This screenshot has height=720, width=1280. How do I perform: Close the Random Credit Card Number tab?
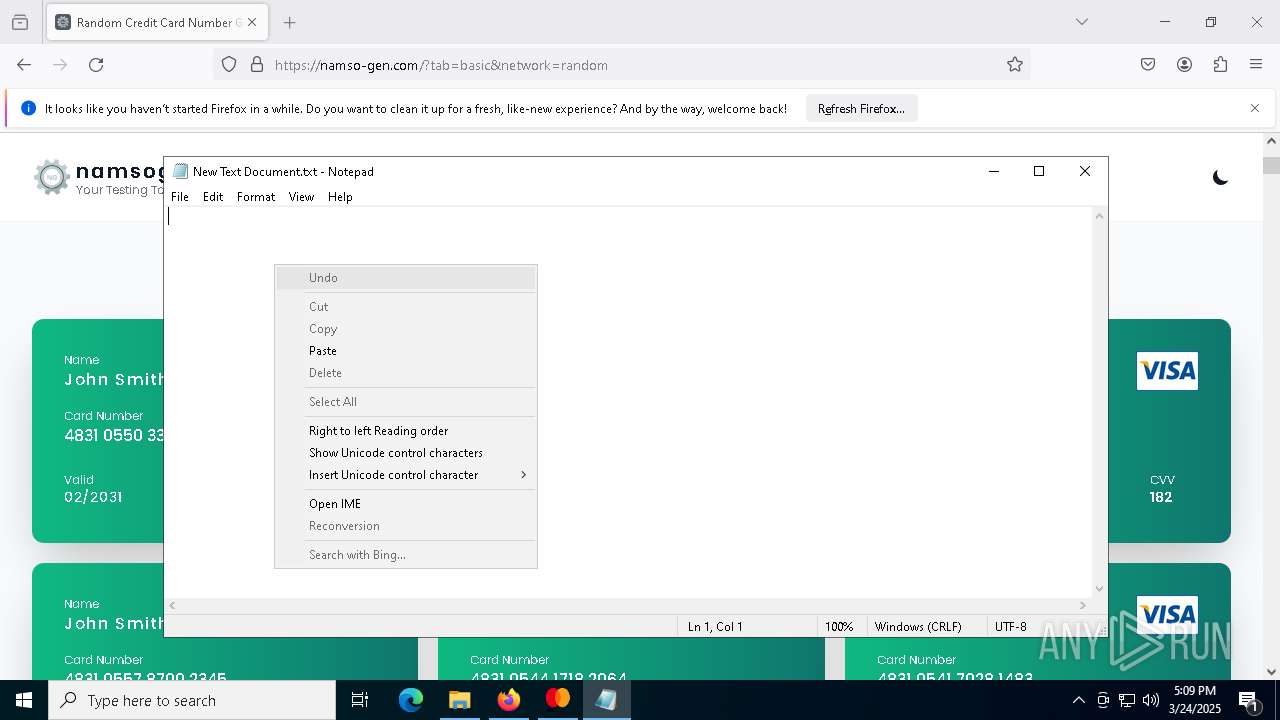point(252,22)
